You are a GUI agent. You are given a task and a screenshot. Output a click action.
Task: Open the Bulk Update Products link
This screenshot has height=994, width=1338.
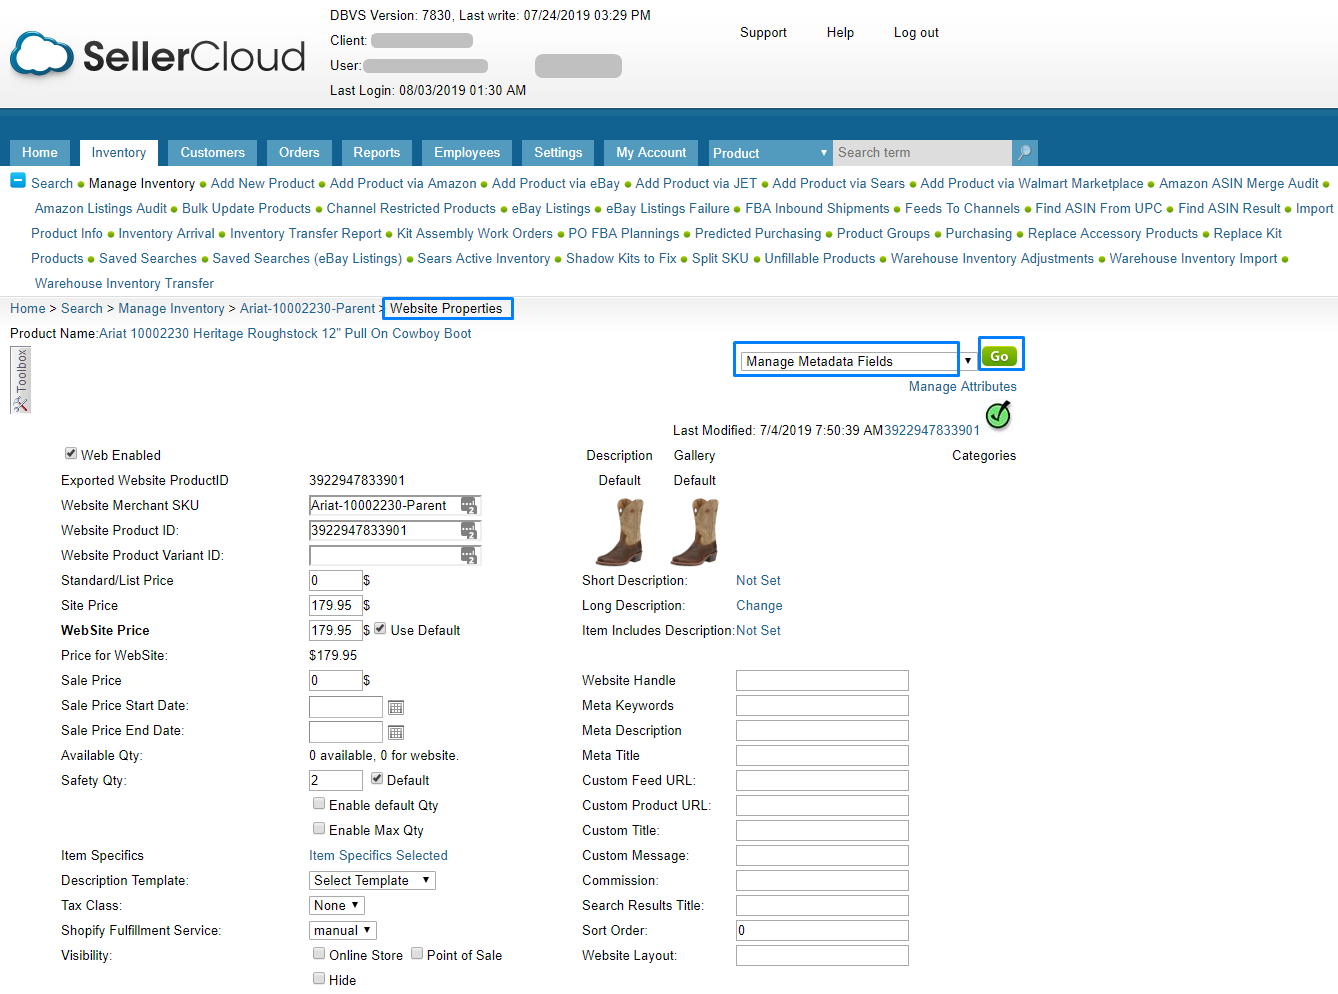pyautogui.click(x=246, y=209)
